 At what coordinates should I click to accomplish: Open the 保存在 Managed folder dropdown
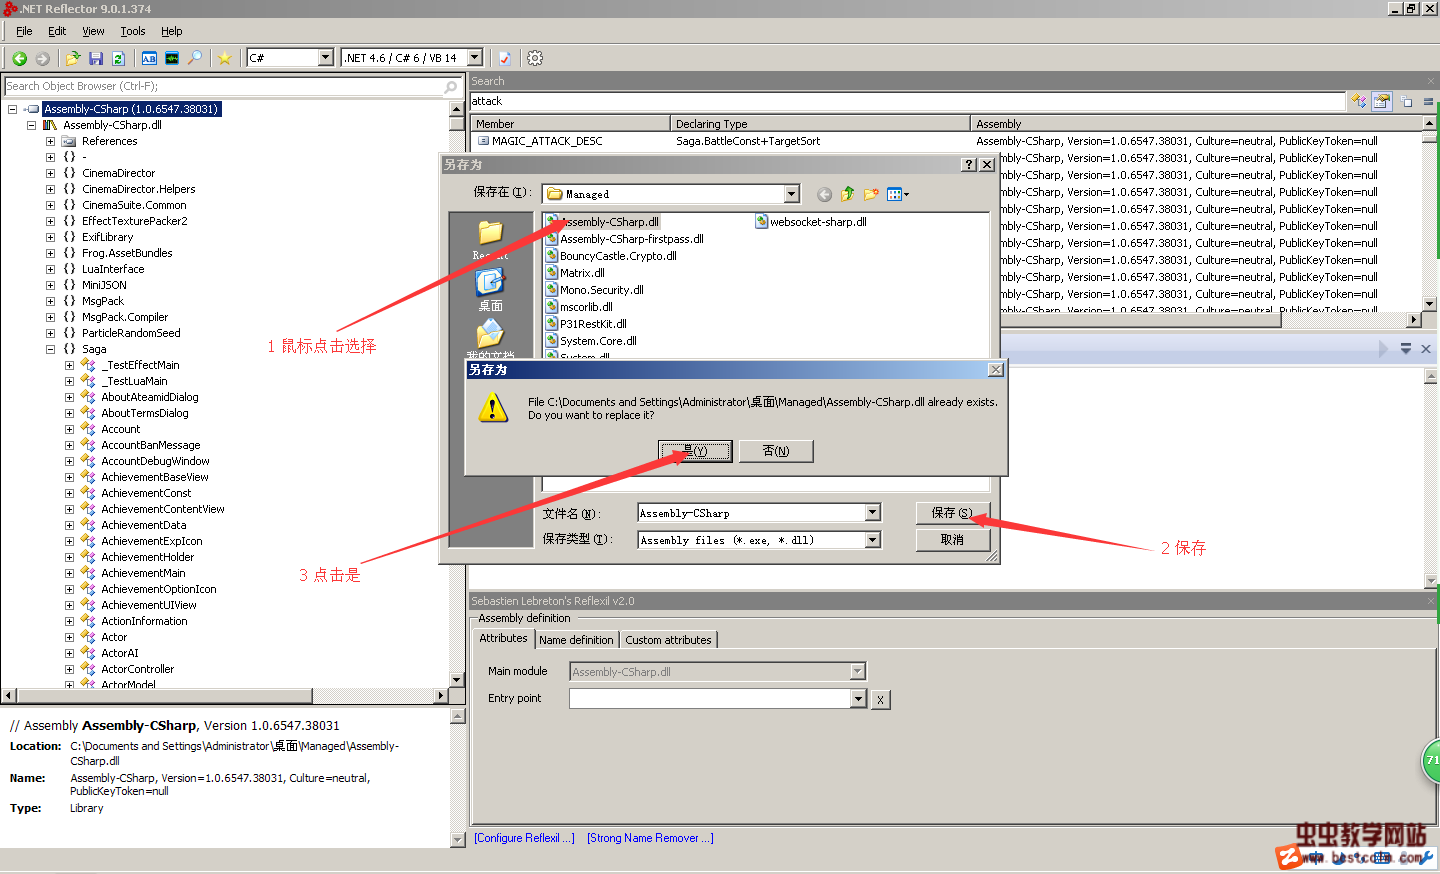792,194
